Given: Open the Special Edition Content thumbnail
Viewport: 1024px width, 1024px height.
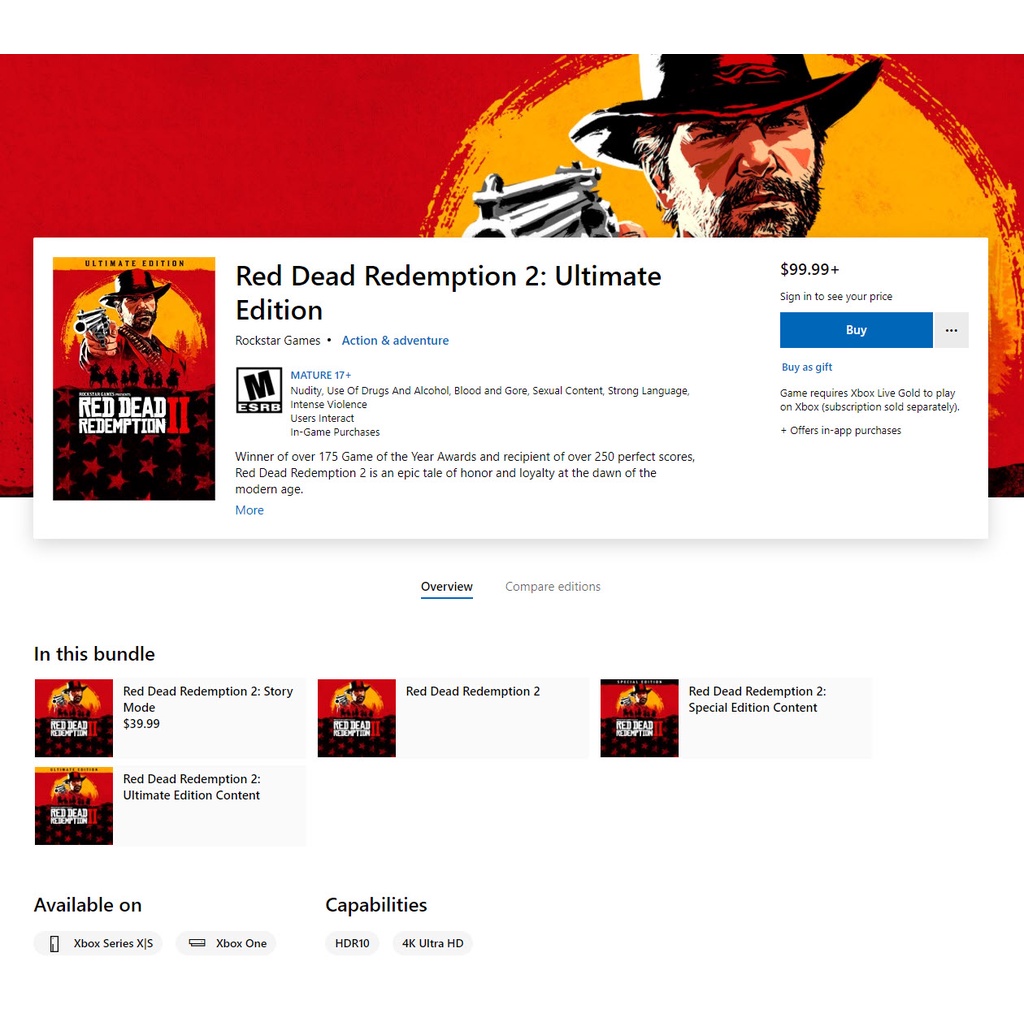Looking at the screenshot, I should tap(640, 718).
